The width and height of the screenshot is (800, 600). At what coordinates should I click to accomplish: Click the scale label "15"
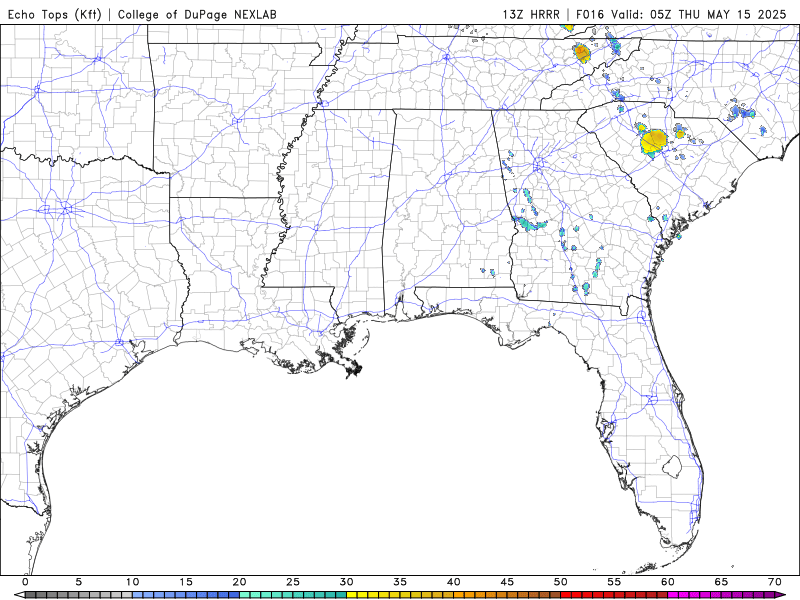pyautogui.click(x=186, y=582)
